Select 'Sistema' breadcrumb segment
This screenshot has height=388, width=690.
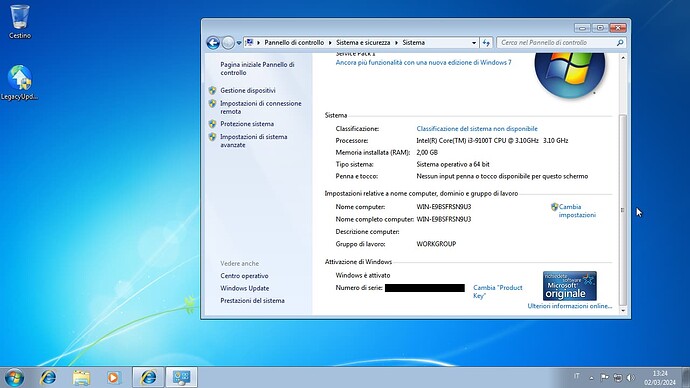[x=414, y=43]
